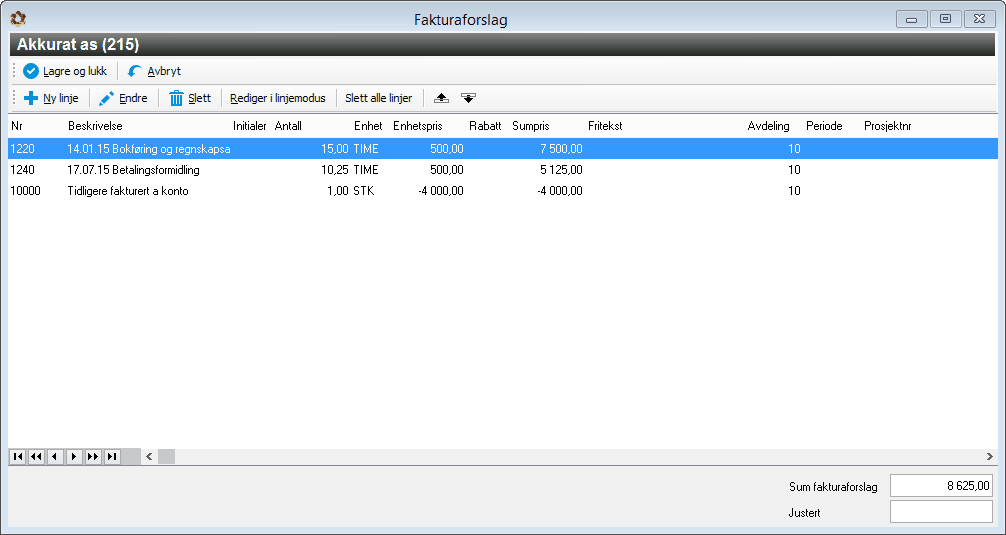
Task: Click the Enhetspris column header
Action: point(418,126)
